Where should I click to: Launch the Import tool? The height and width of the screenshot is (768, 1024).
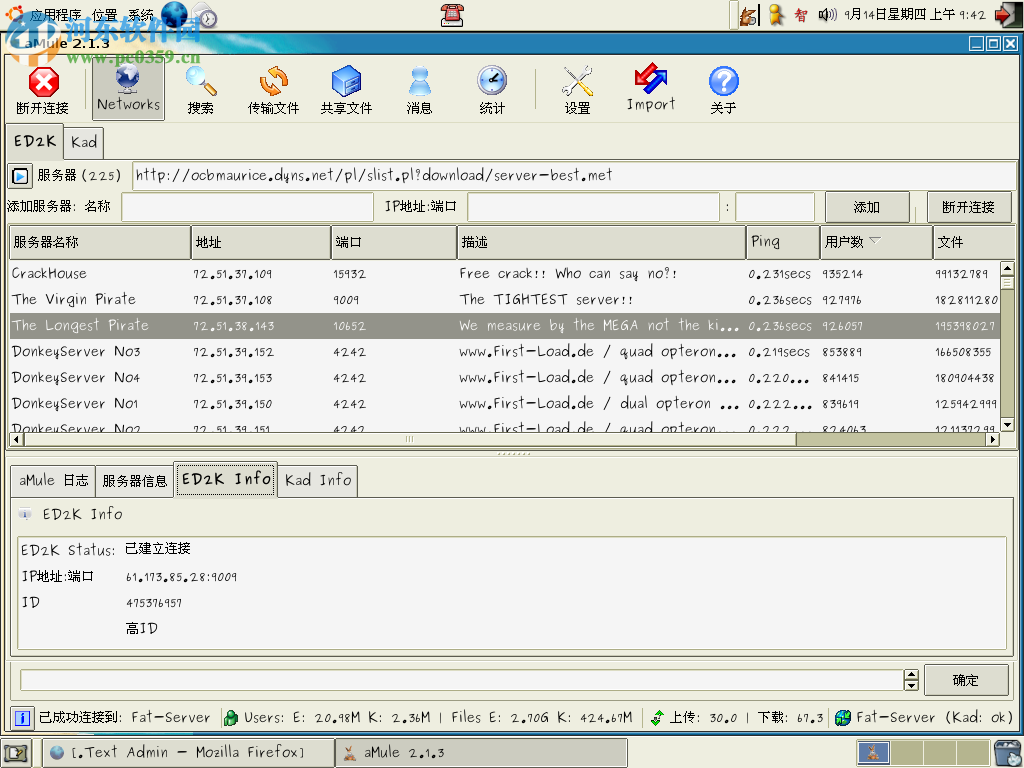[650, 90]
